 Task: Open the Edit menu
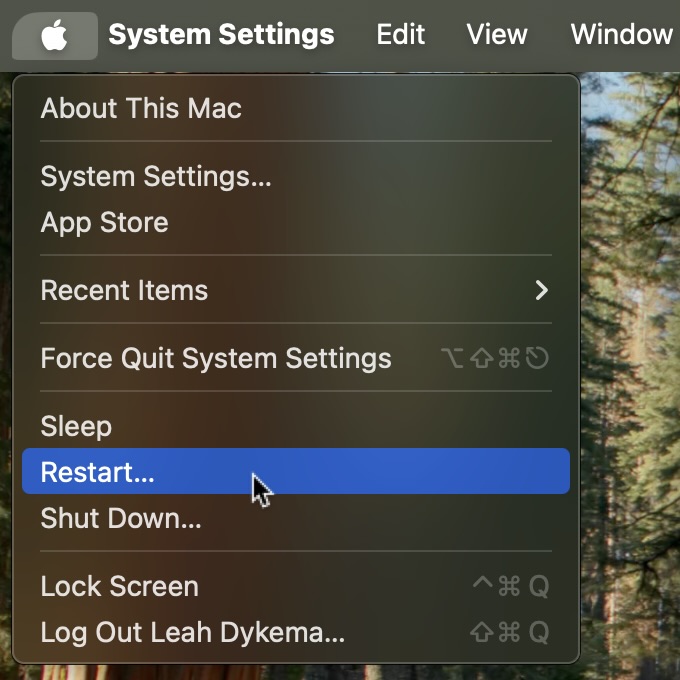click(x=400, y=35)
